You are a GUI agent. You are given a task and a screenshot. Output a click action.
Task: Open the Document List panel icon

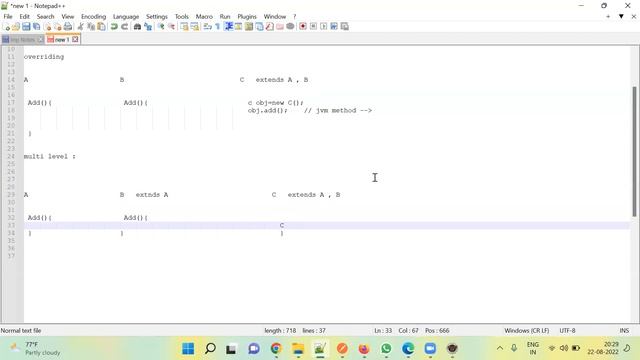259,27
